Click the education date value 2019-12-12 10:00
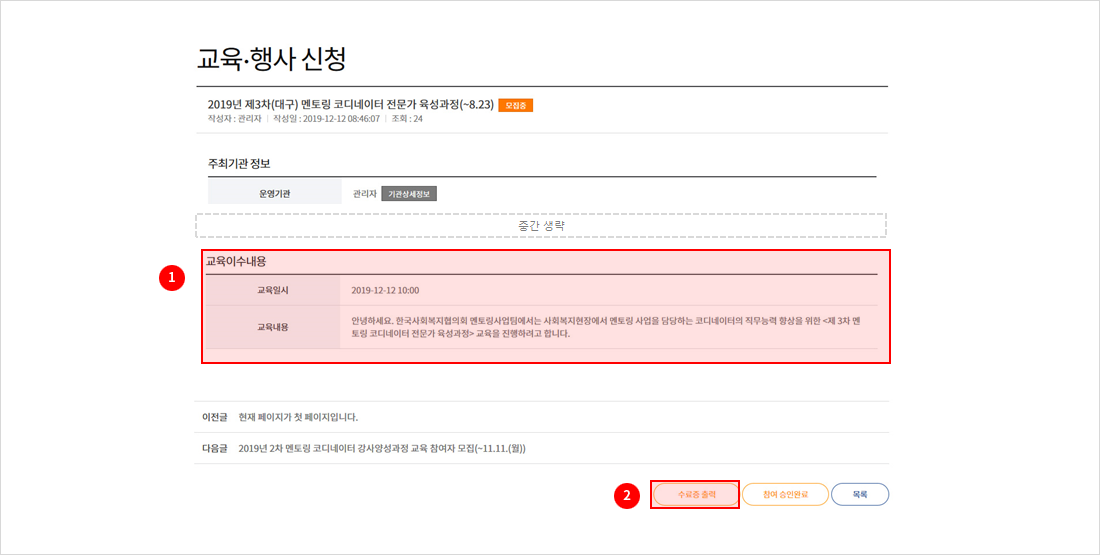 [x=385, y=290]
